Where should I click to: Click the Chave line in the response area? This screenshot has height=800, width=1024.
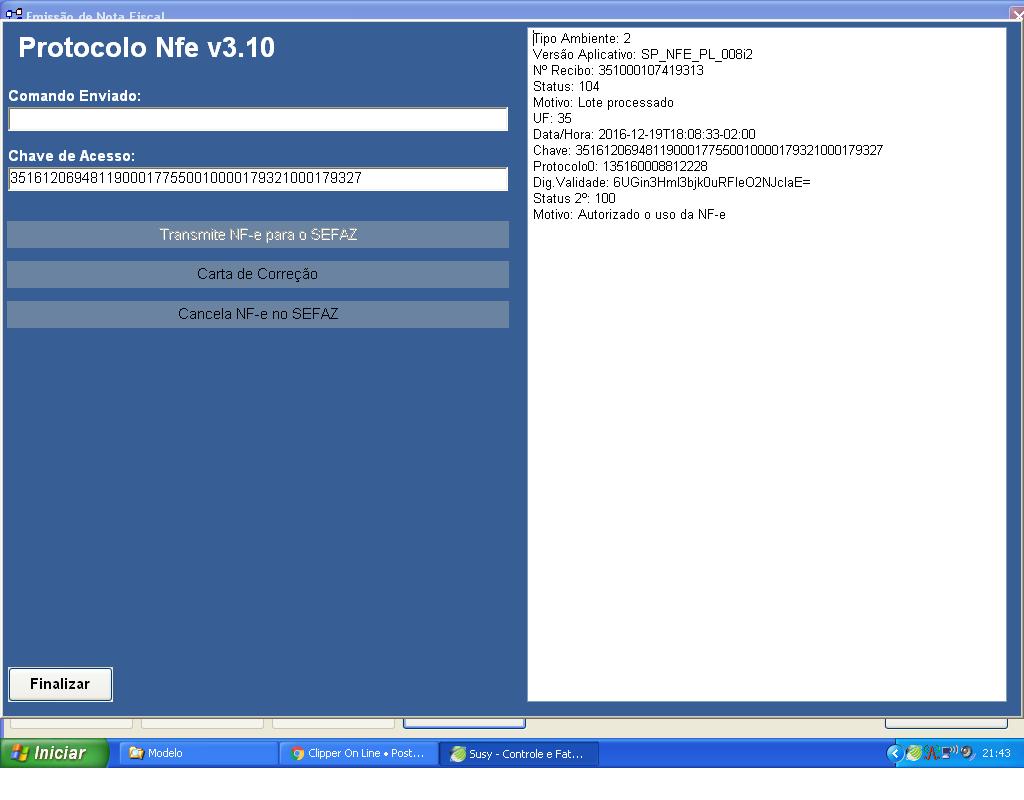point(708,150)
